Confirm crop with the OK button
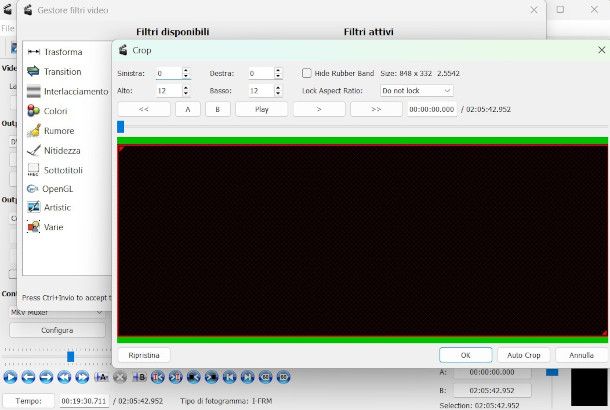Screen dimensions: 610x410 pos(466,355)
